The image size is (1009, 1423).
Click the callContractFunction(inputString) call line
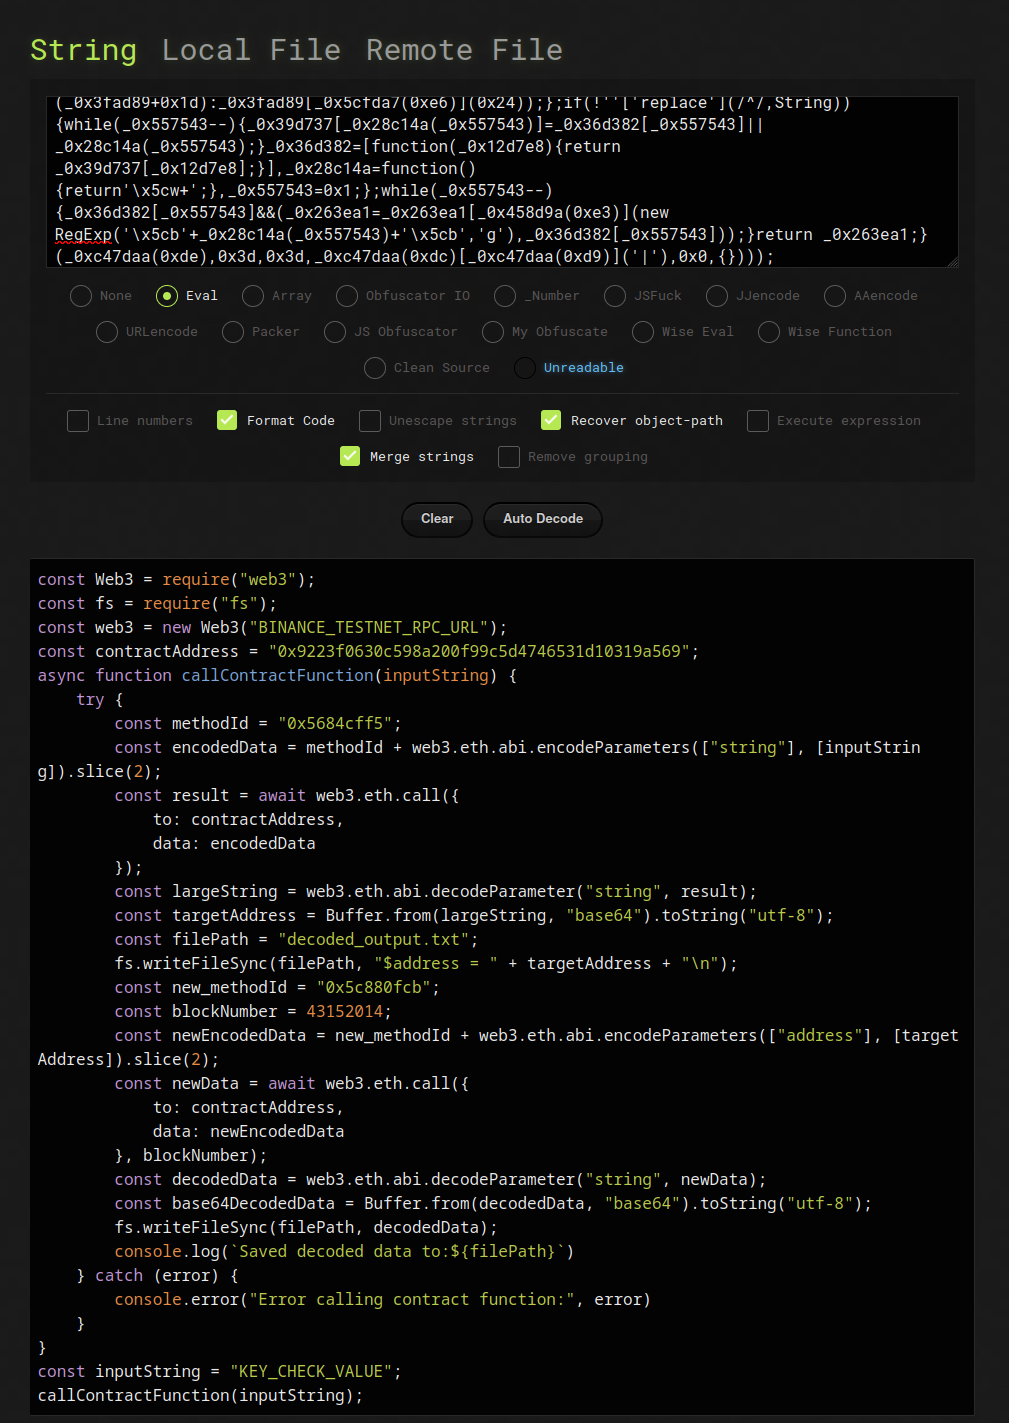[x=200, y=1396]
